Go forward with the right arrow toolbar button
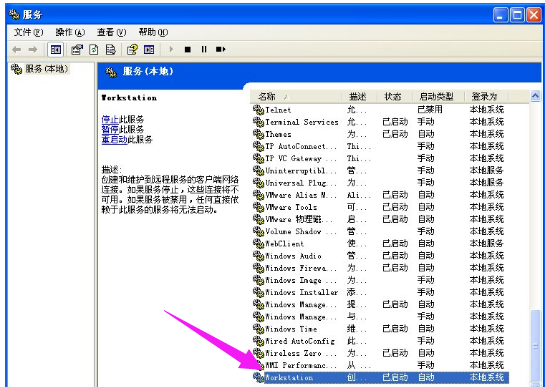 (x=33, y=50)
